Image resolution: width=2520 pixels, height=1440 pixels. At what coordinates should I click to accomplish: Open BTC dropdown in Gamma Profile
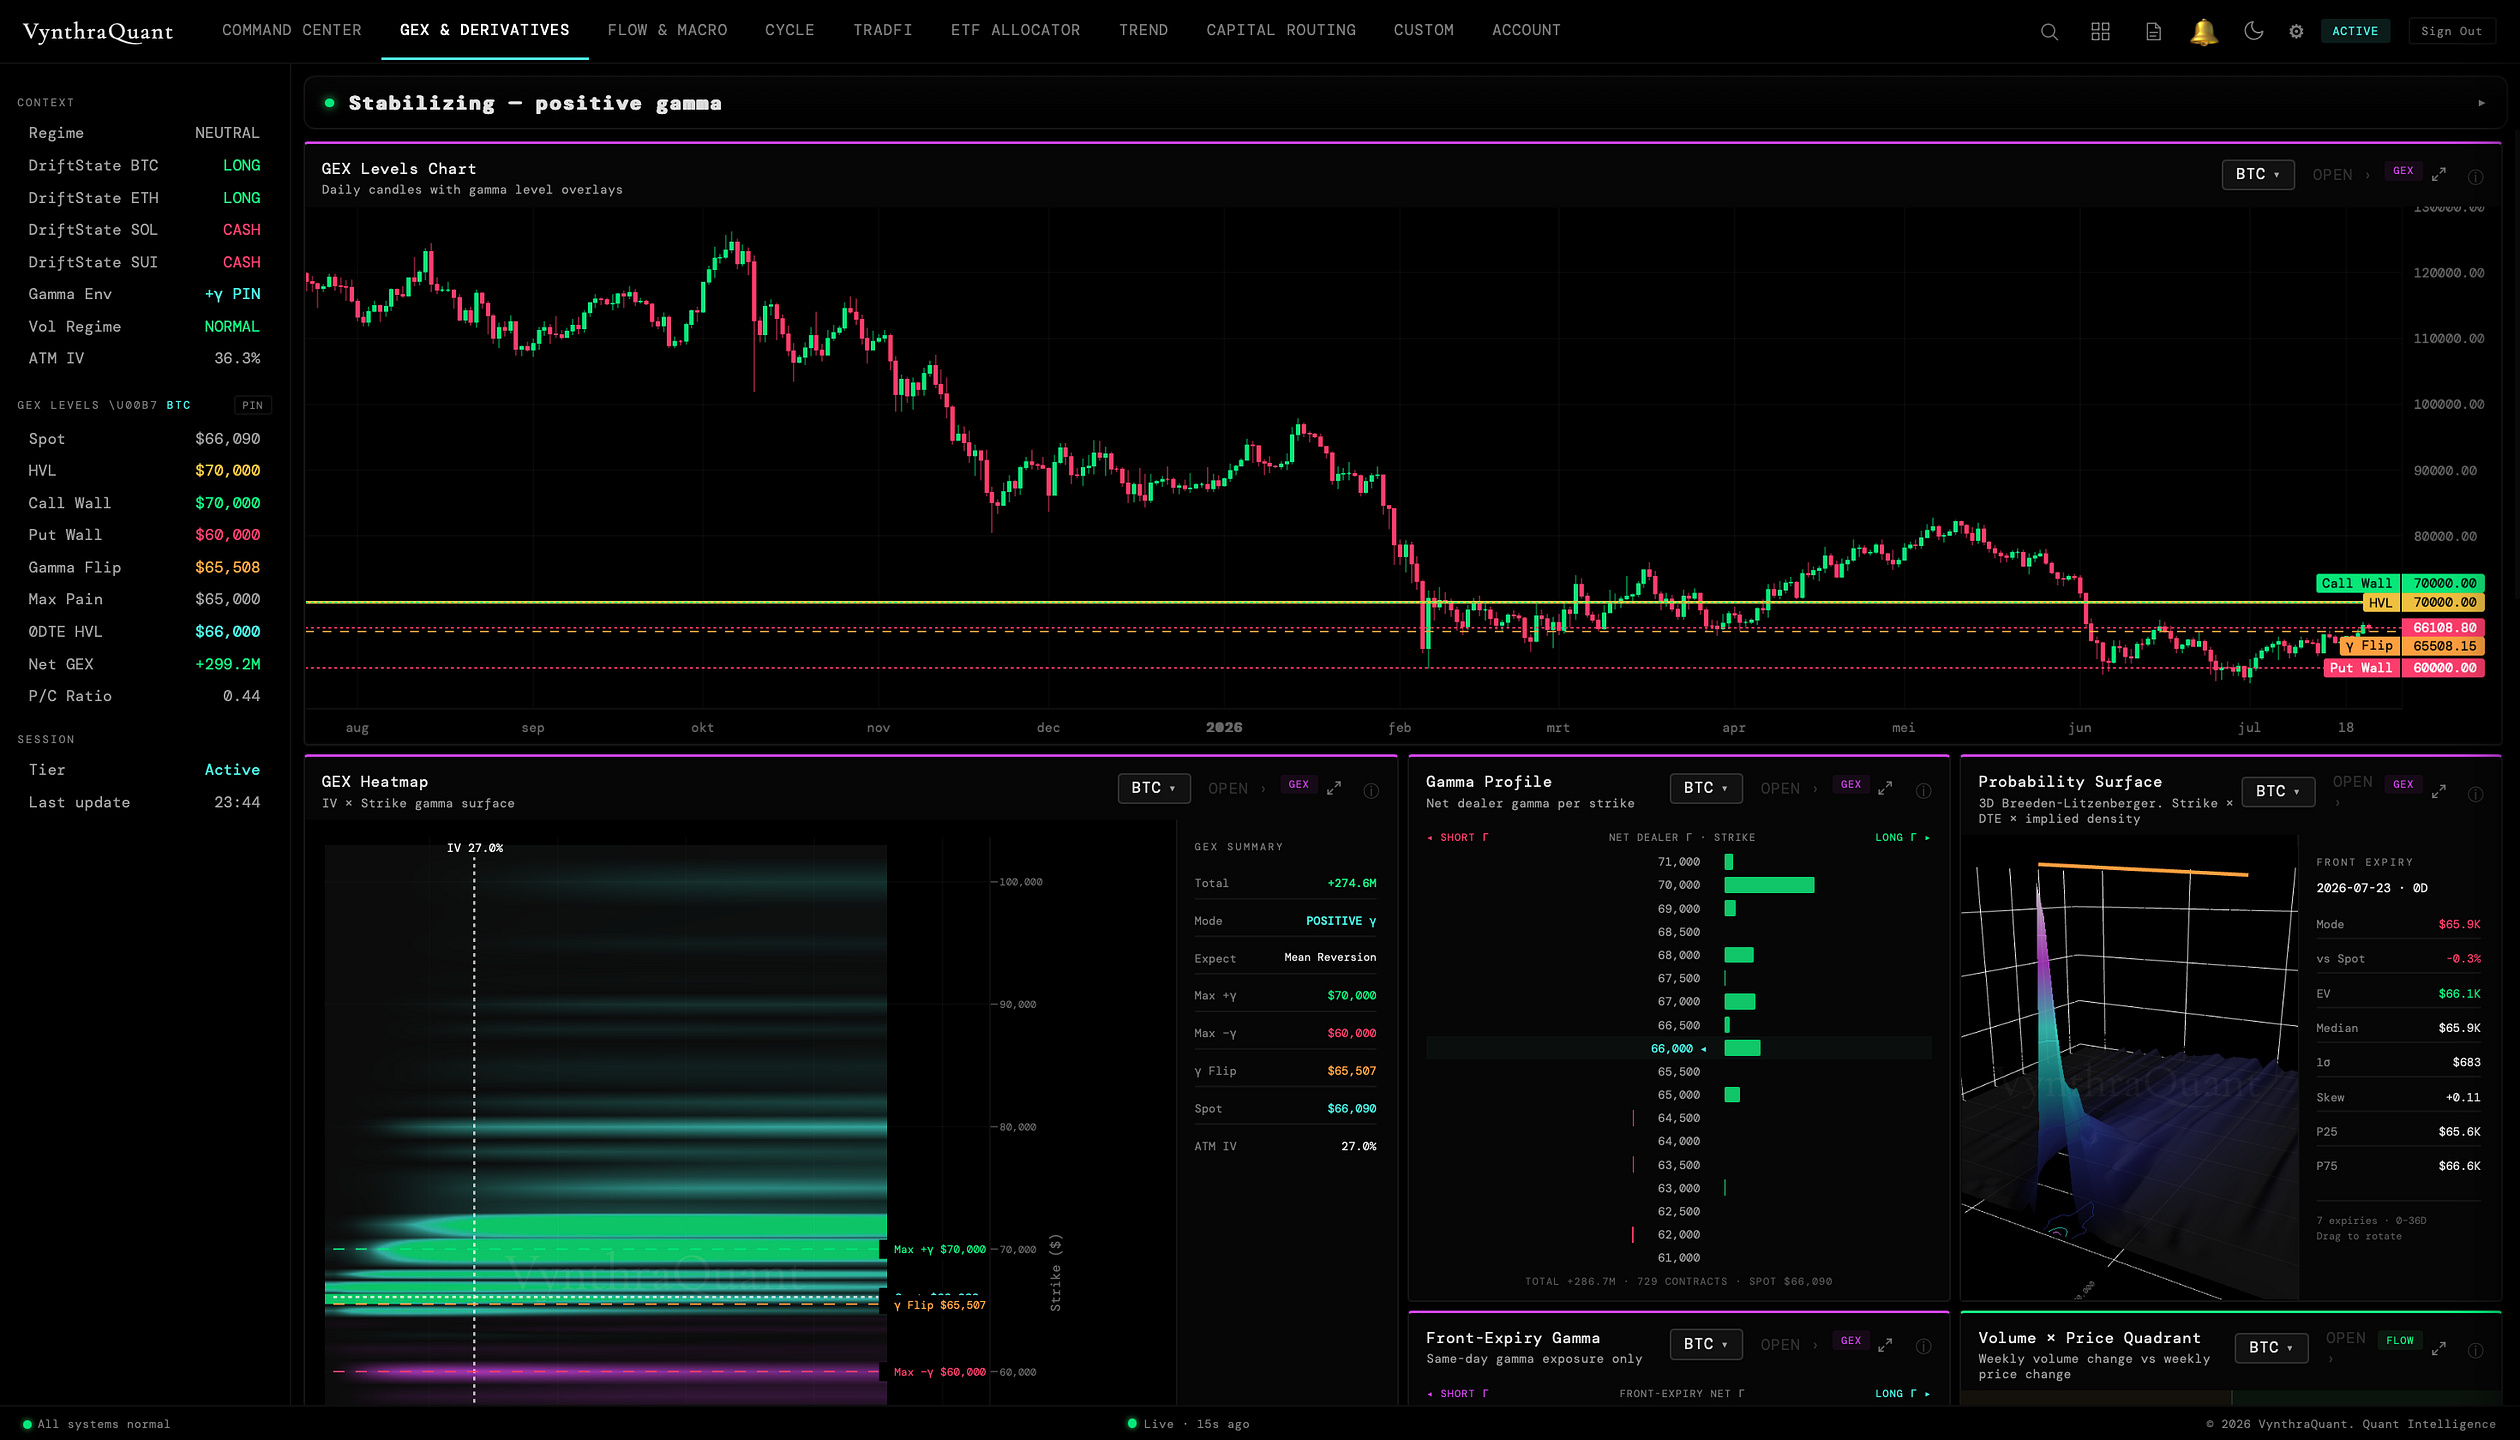coord(1705,788)
